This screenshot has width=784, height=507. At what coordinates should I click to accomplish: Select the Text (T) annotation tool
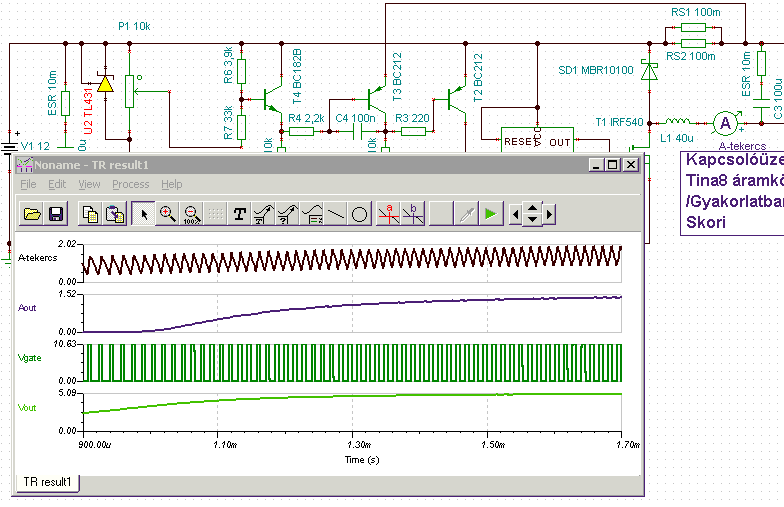(x=239, y=213)
